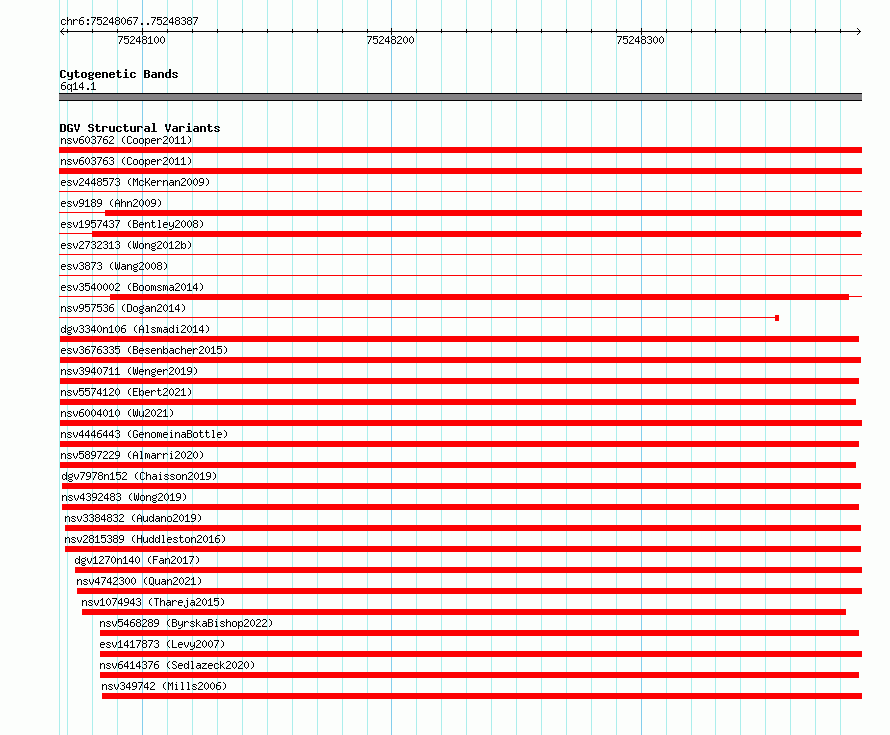This screenshot has width=890, height=735.
Task: Open nsv5468289 (ByrskaBishop2022) entry
Action: [186, 623]
